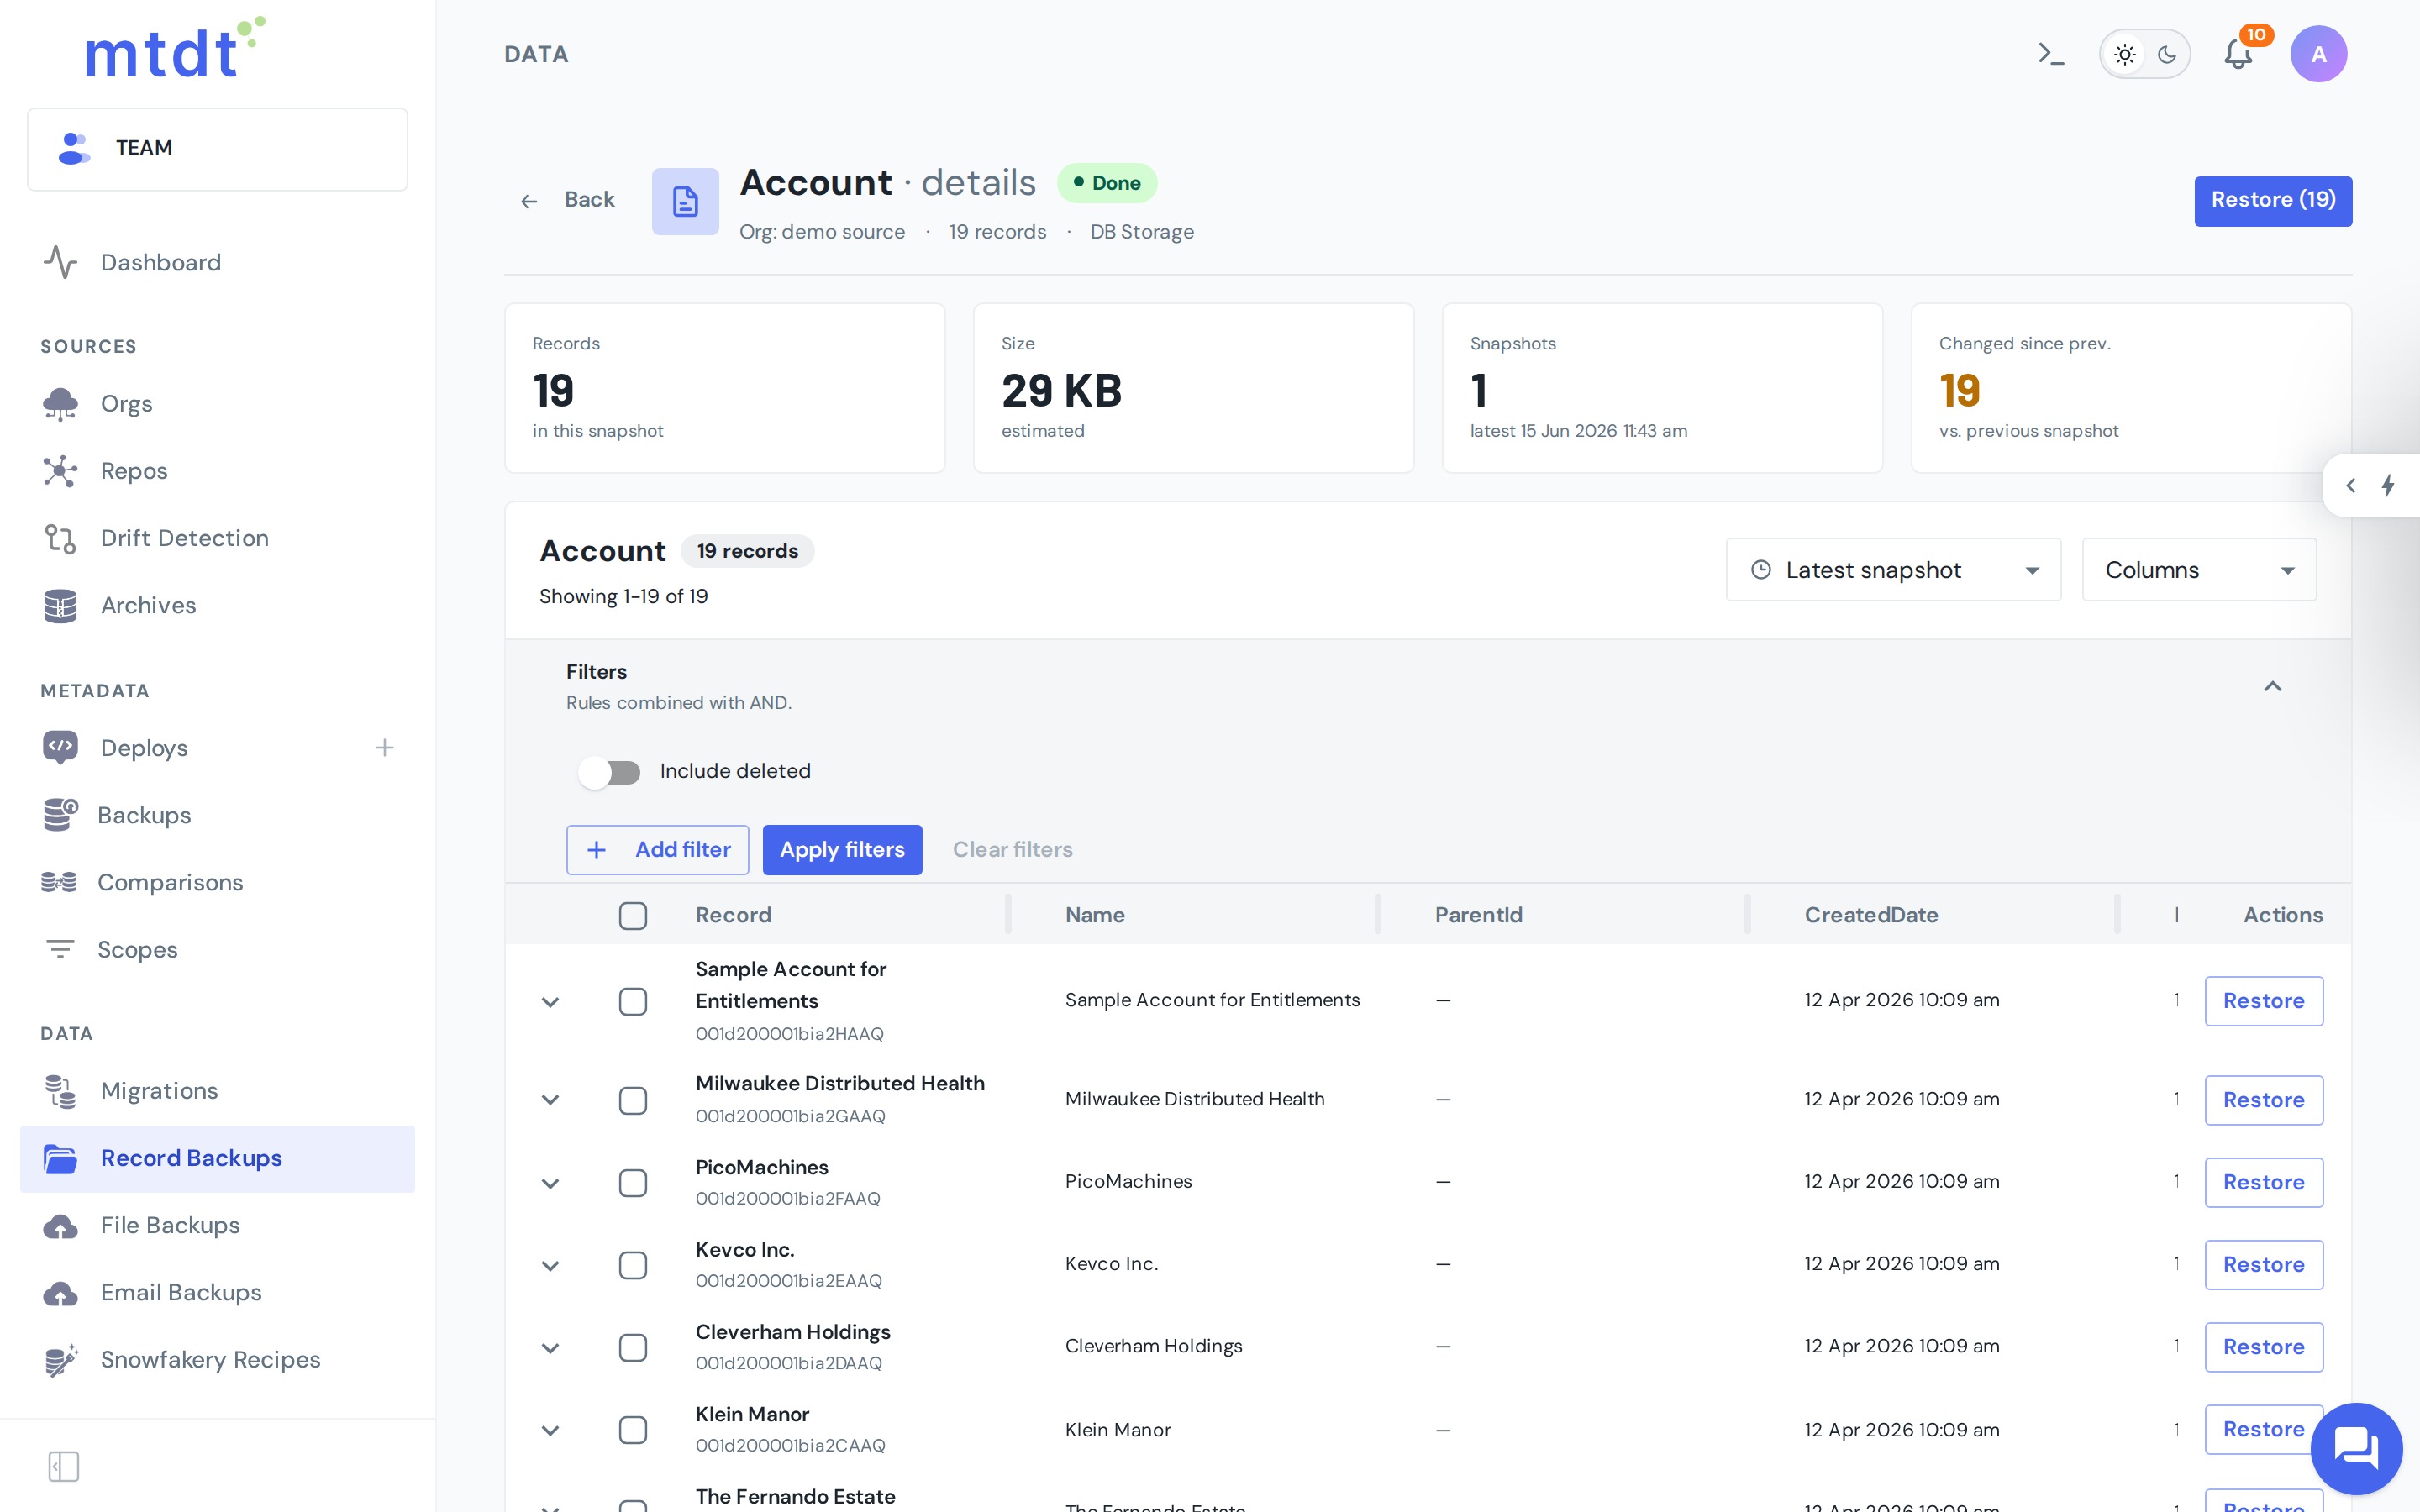Open Dashboard in sidebar
The image size is (2420, 1512).
[217, 262]
